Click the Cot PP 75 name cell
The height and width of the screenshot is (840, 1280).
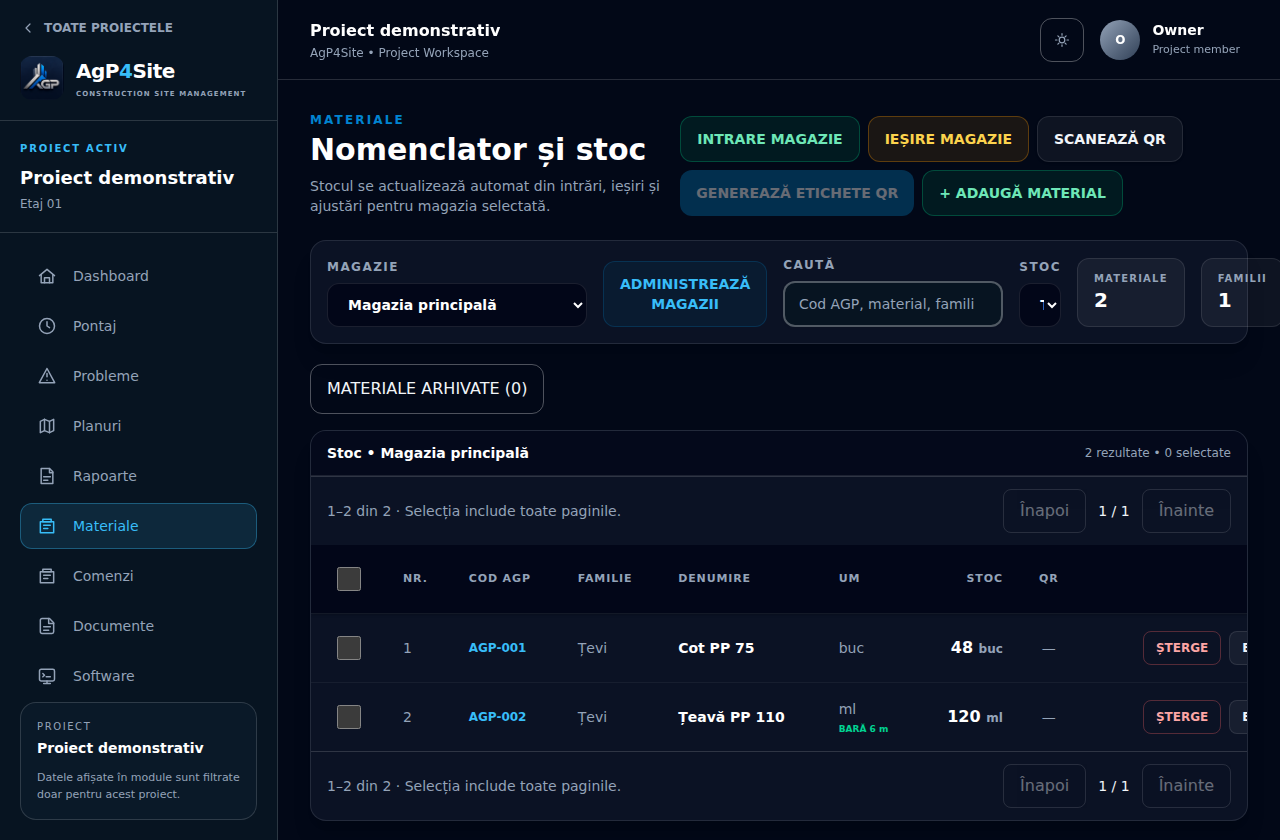tap(716, 648)
